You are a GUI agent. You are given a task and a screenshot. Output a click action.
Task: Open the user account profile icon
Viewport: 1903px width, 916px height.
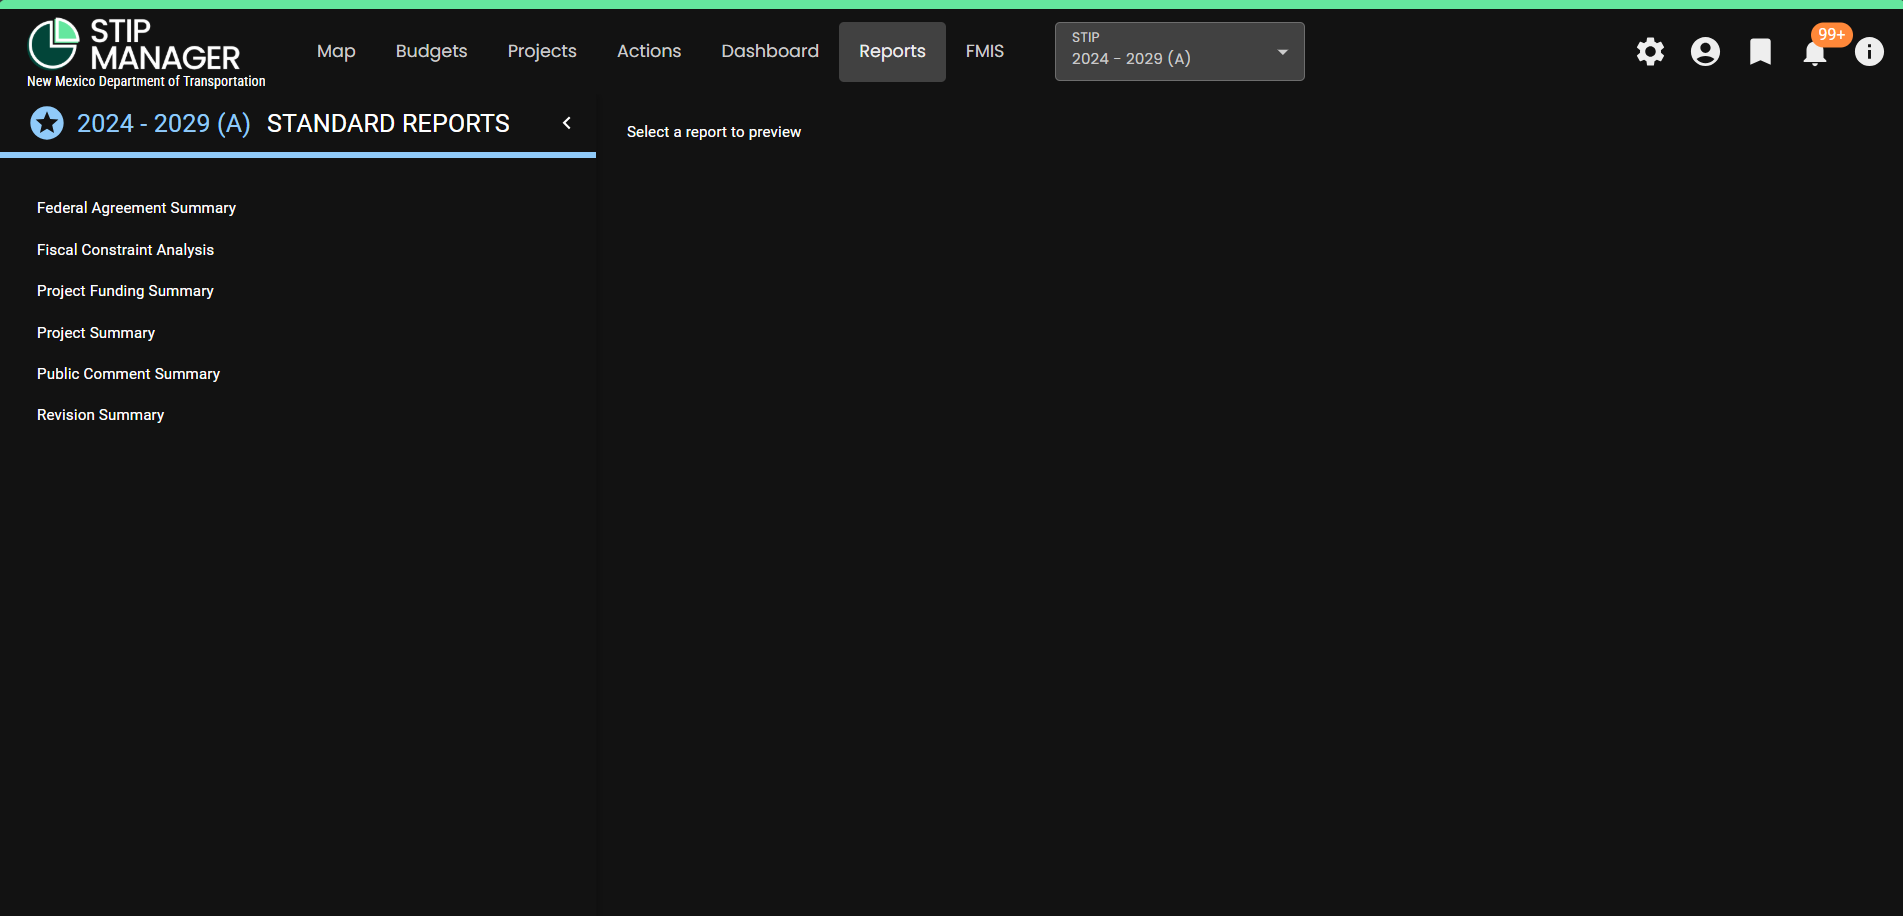tap(1705, 52)
